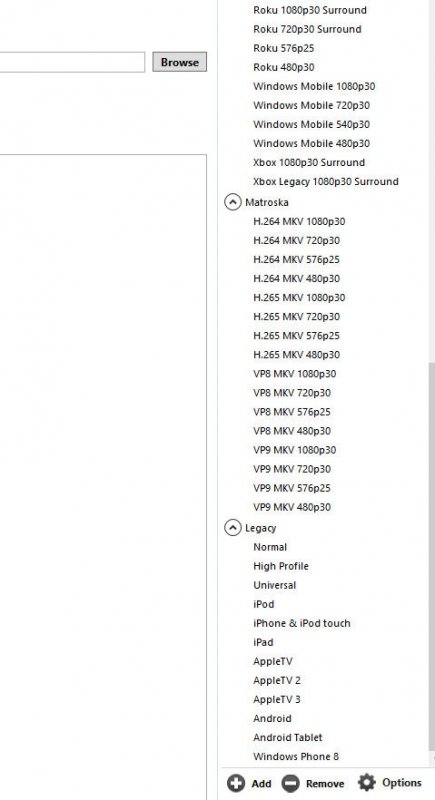This screenshot has height=800, width=435.
Task: Choose the VP9 MKV 1080p30 preset
Action: click(294, 450)
